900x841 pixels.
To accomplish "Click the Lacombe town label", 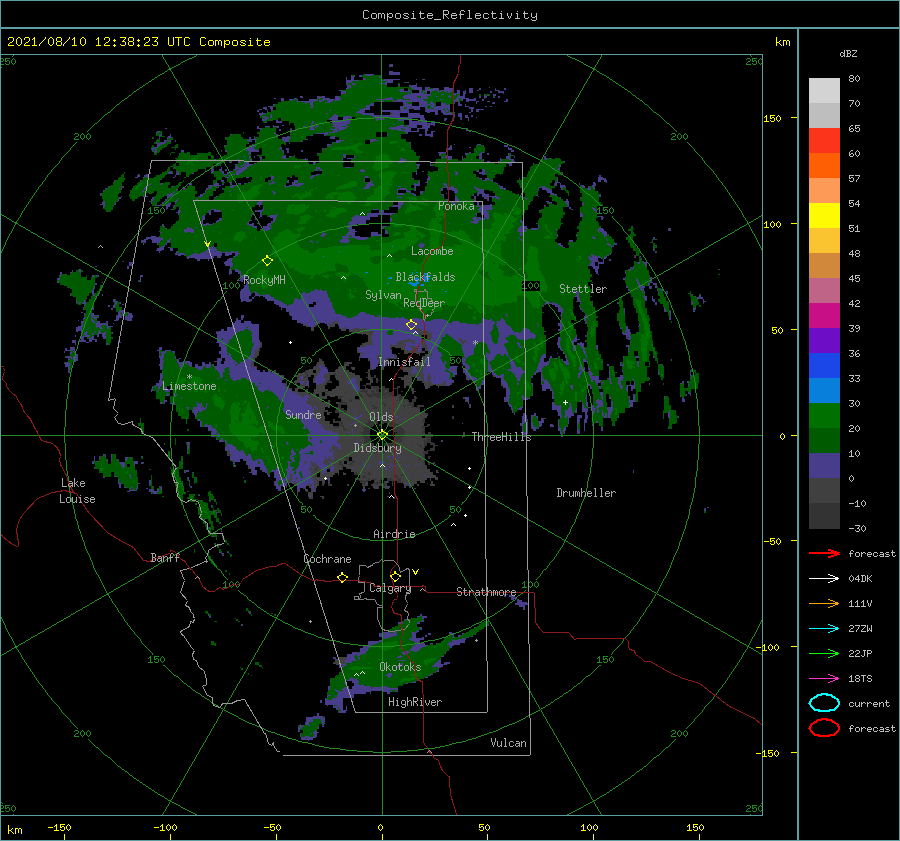I will [432, 251].
